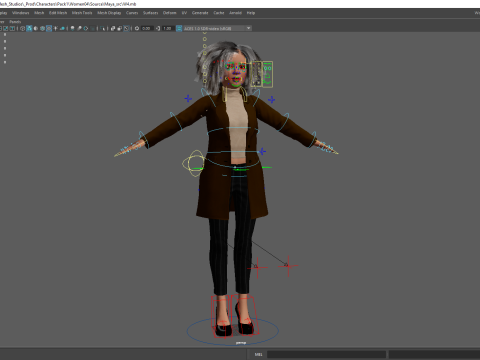Select the blue ground circle main control
This screenshot has height=360, width=480.
(233, 331)
